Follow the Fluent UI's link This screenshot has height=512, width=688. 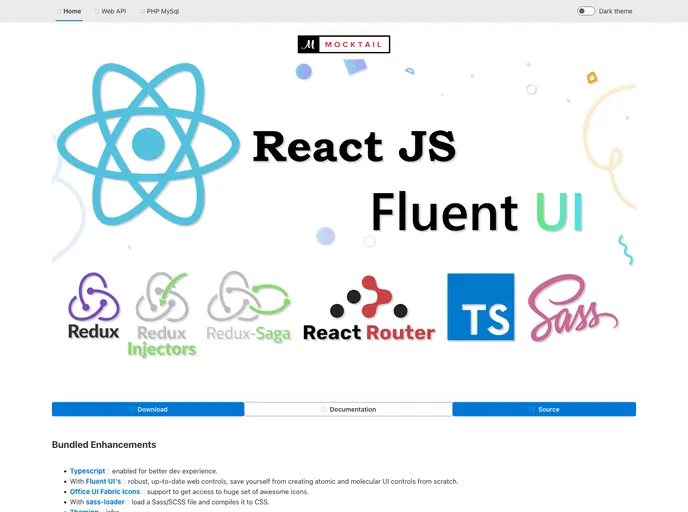tap(103, 481)
